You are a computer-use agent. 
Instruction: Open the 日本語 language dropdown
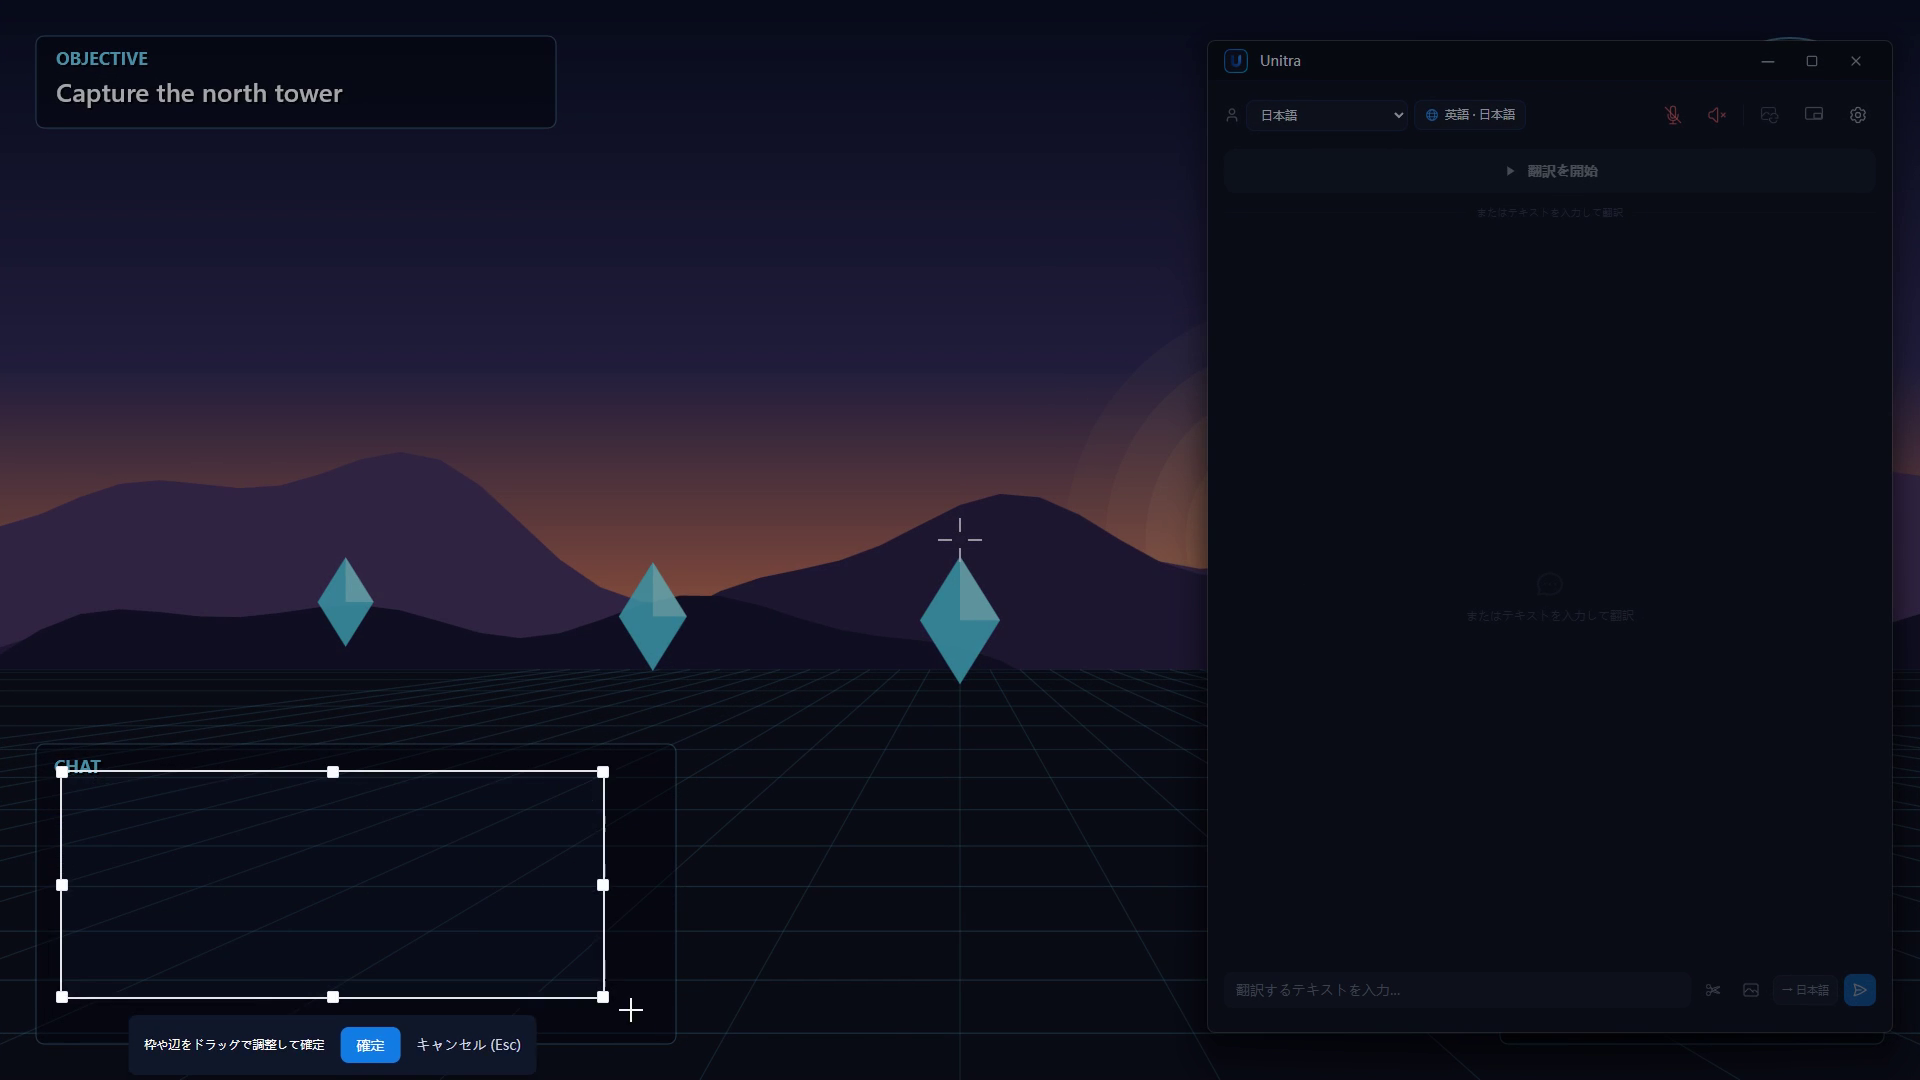coord(1327,115)
